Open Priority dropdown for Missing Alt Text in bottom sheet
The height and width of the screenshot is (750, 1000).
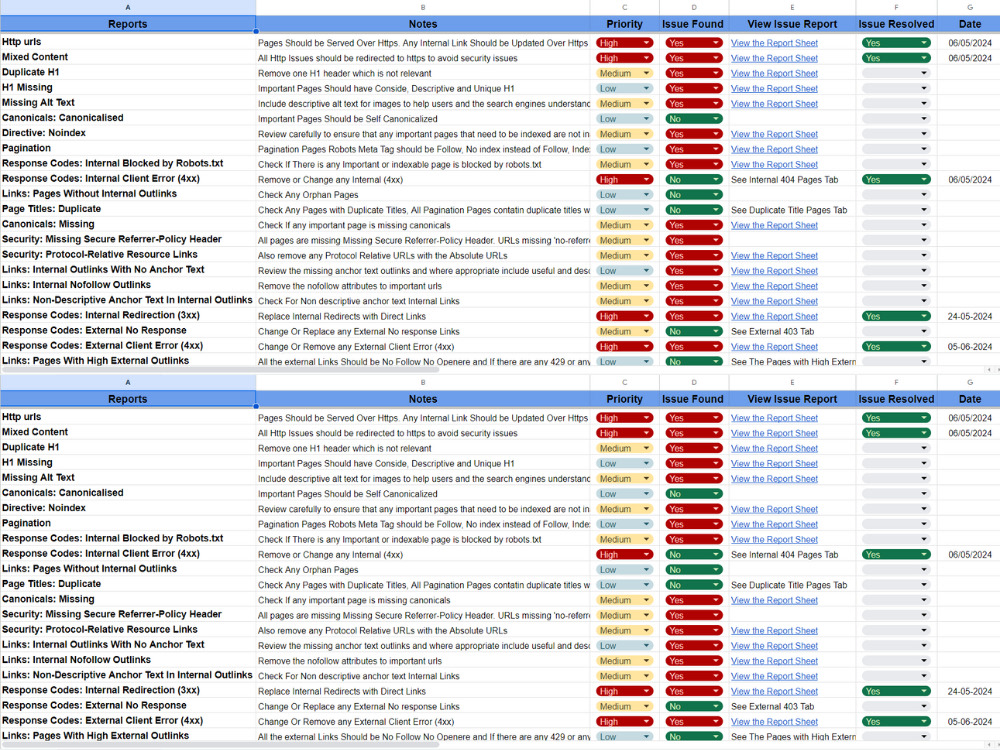[x=624, y=479]
